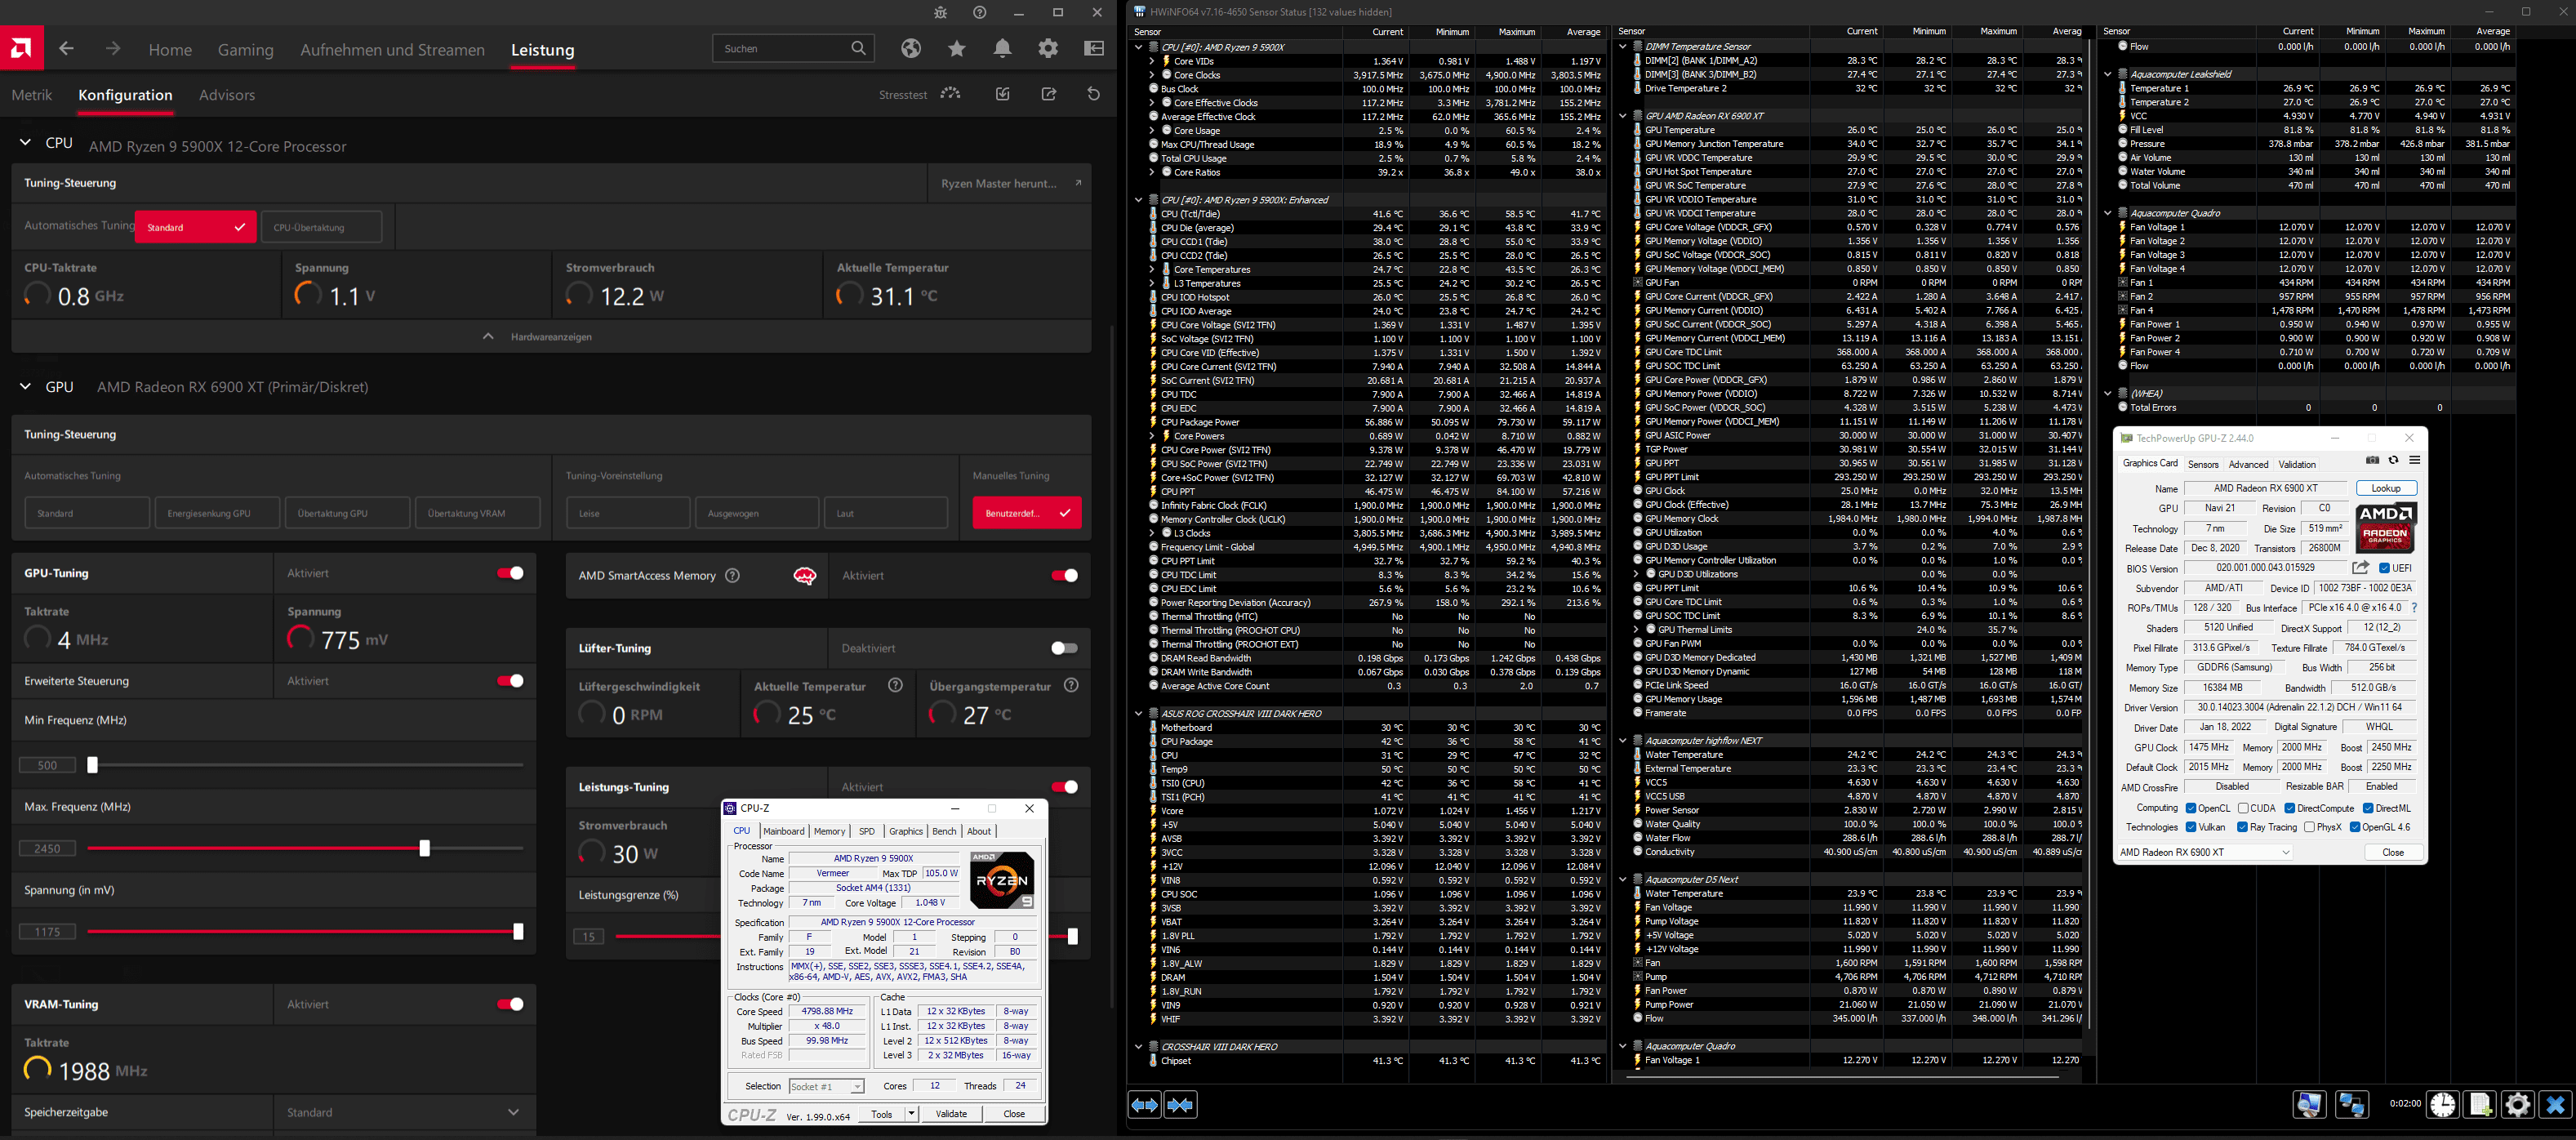
Task: Open GPU-Z hamburger menu
Action: (2414, 460)
